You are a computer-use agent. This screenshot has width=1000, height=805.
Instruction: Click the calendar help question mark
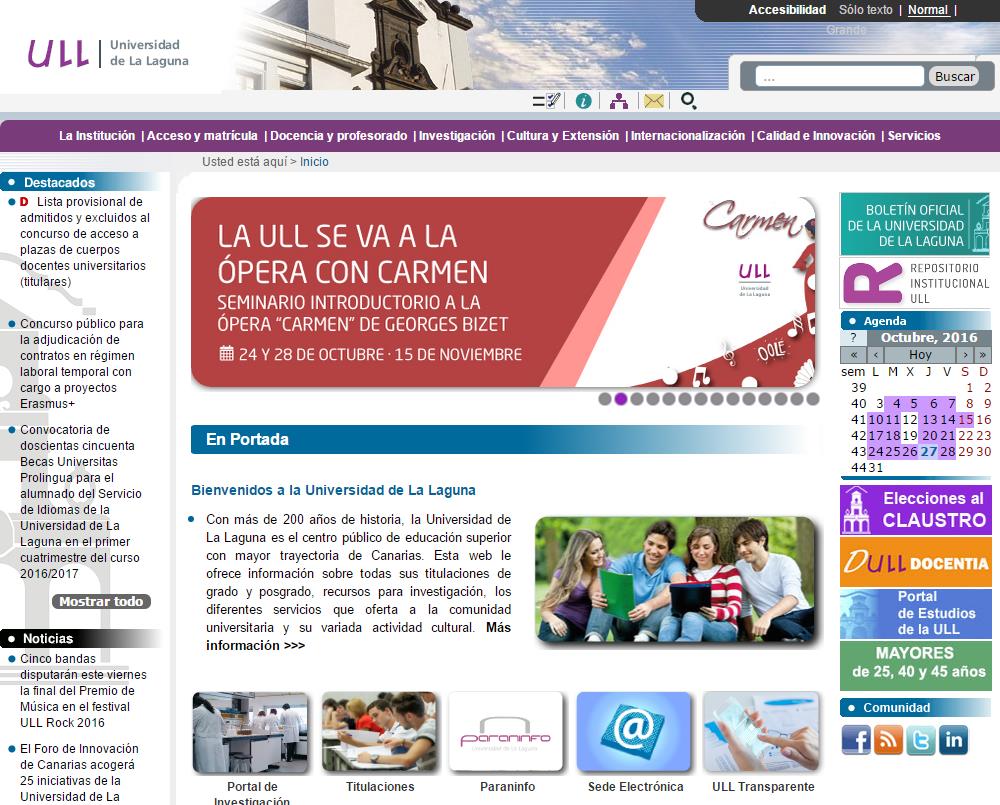tap(853, 337)
